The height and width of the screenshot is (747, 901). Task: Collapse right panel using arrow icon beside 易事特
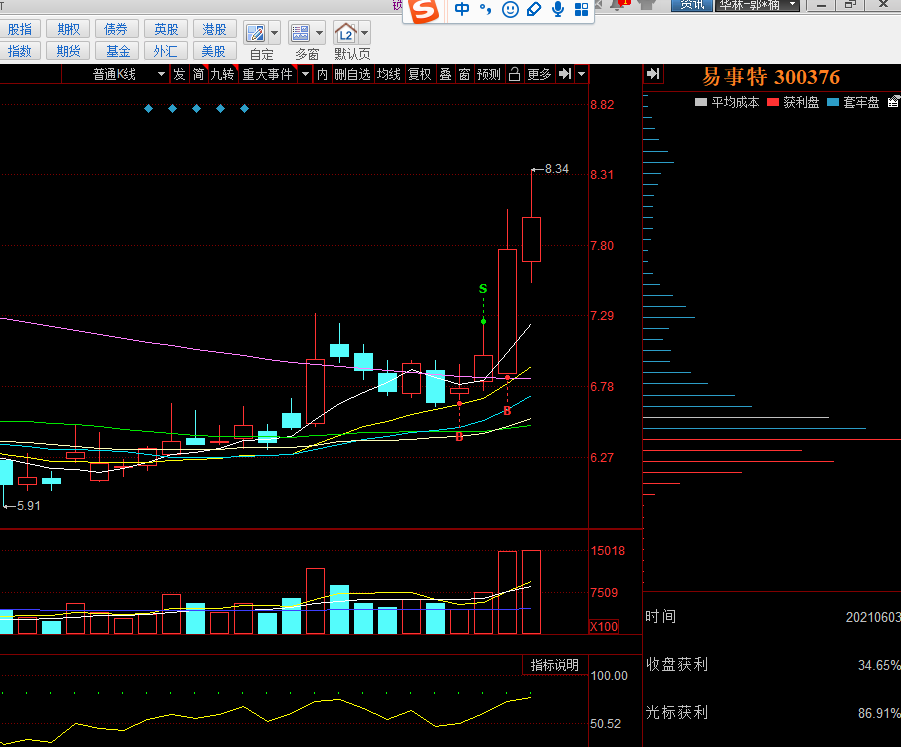[653, 74]
